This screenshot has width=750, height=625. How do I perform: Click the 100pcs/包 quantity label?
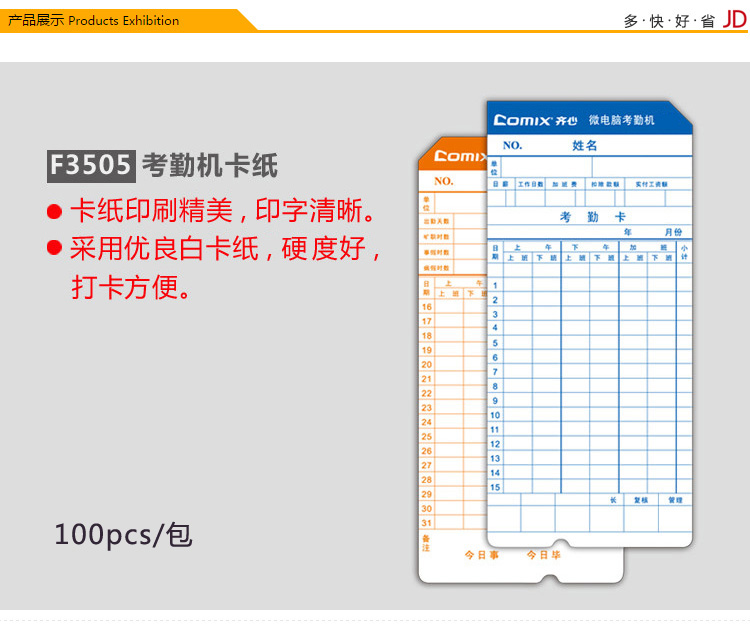123,534
